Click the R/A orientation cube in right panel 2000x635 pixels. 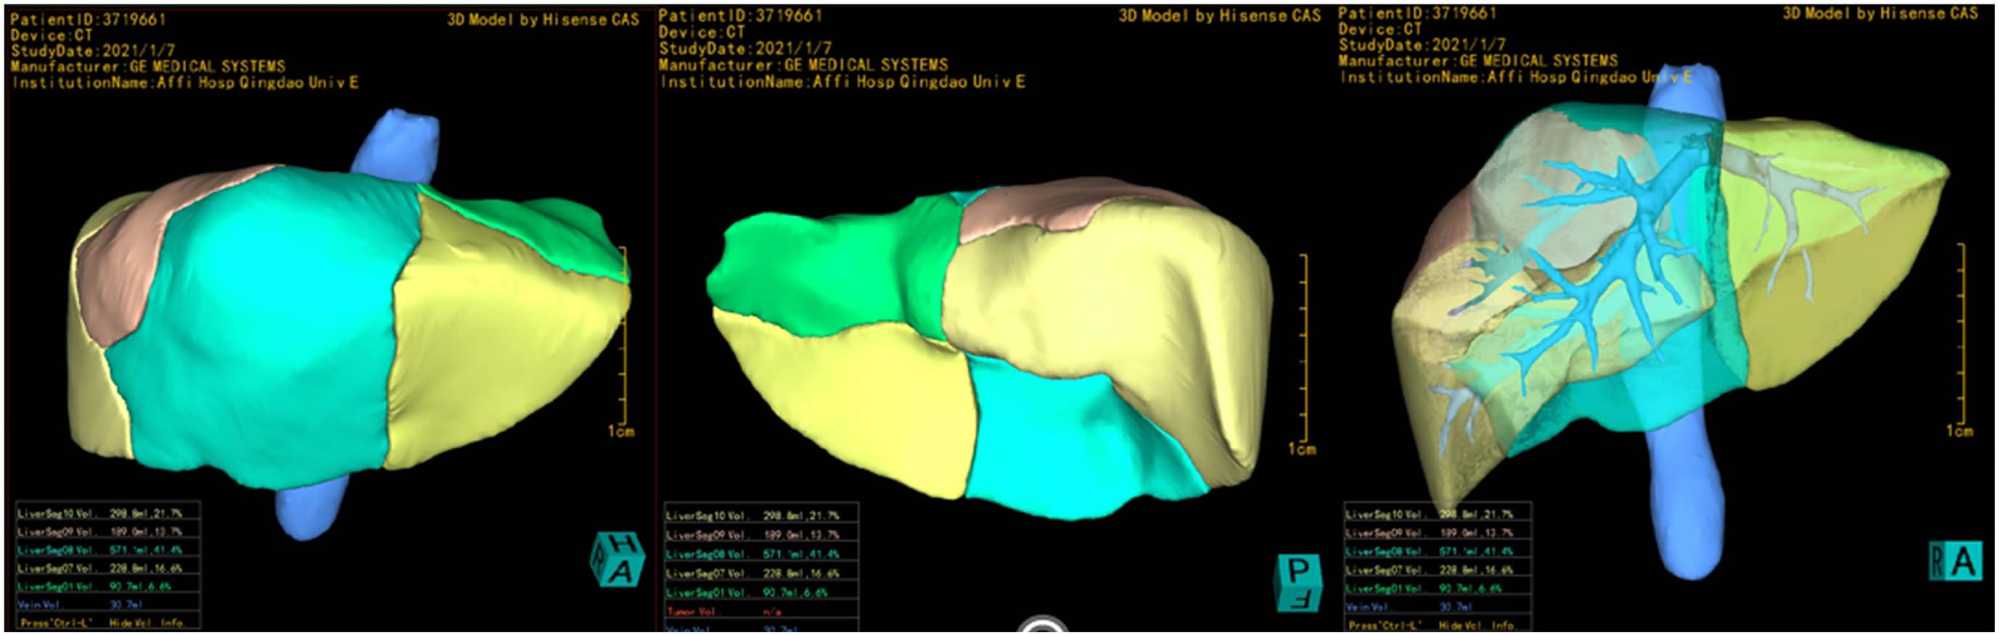click(1954, 561)
